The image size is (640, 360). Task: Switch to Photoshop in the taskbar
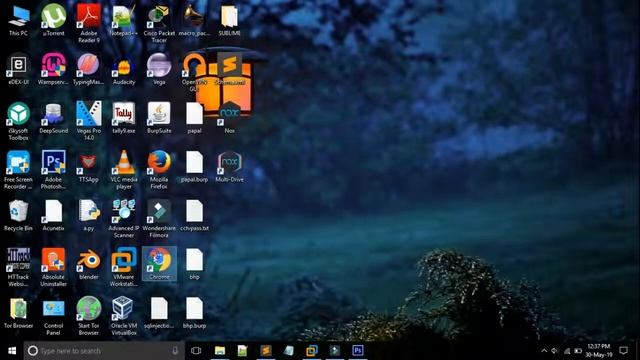click(358, 351)
